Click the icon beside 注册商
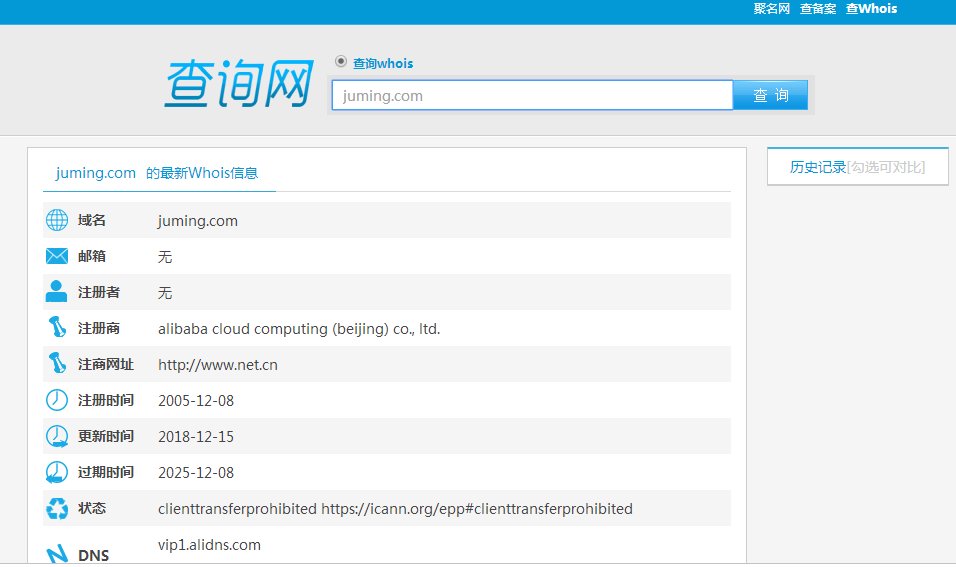 [x=57, y=327]
